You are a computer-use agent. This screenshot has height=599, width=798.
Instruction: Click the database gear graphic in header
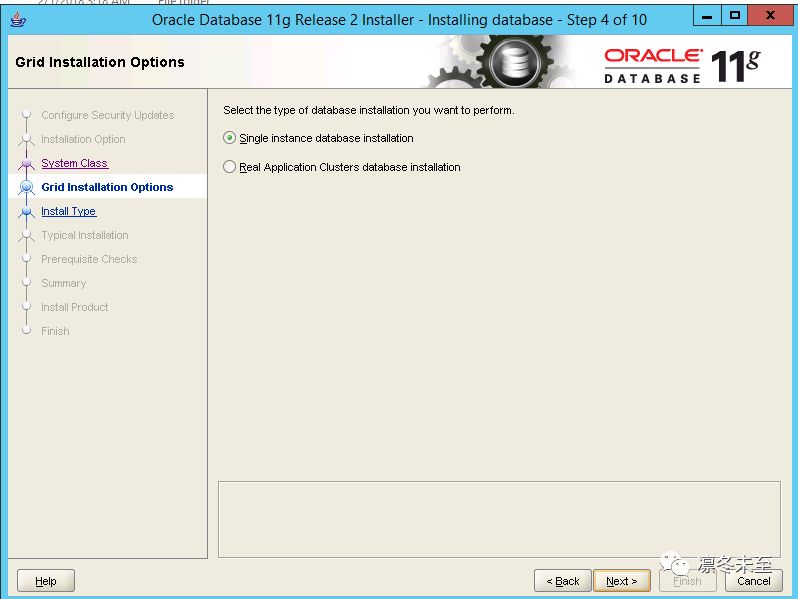tap(514, 62)
